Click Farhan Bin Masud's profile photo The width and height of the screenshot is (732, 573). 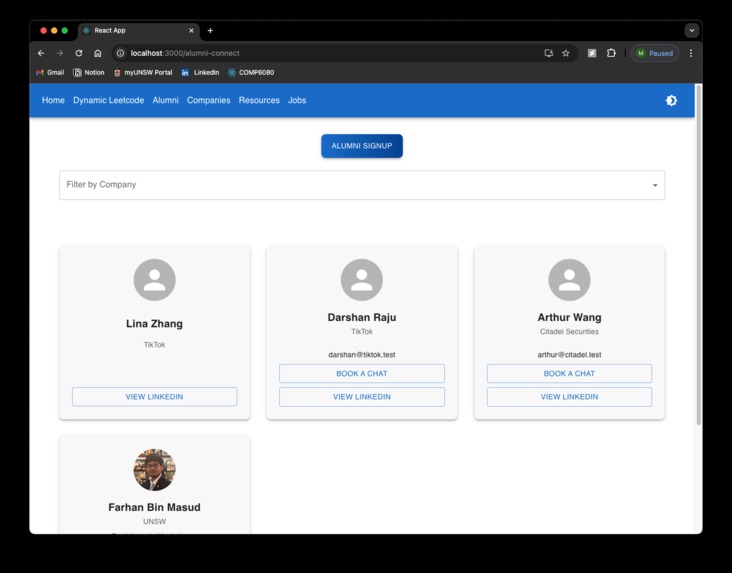[x=155, y=470]
